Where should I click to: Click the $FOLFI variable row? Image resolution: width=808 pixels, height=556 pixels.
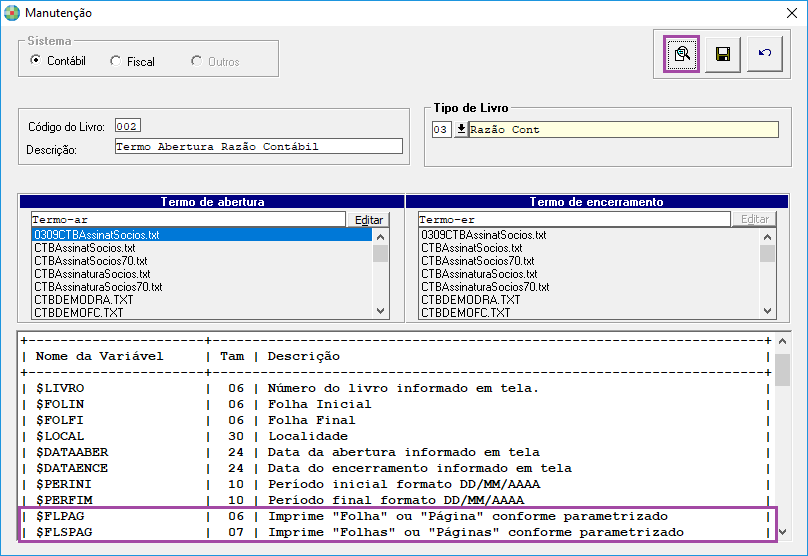(x=396, y=420)
